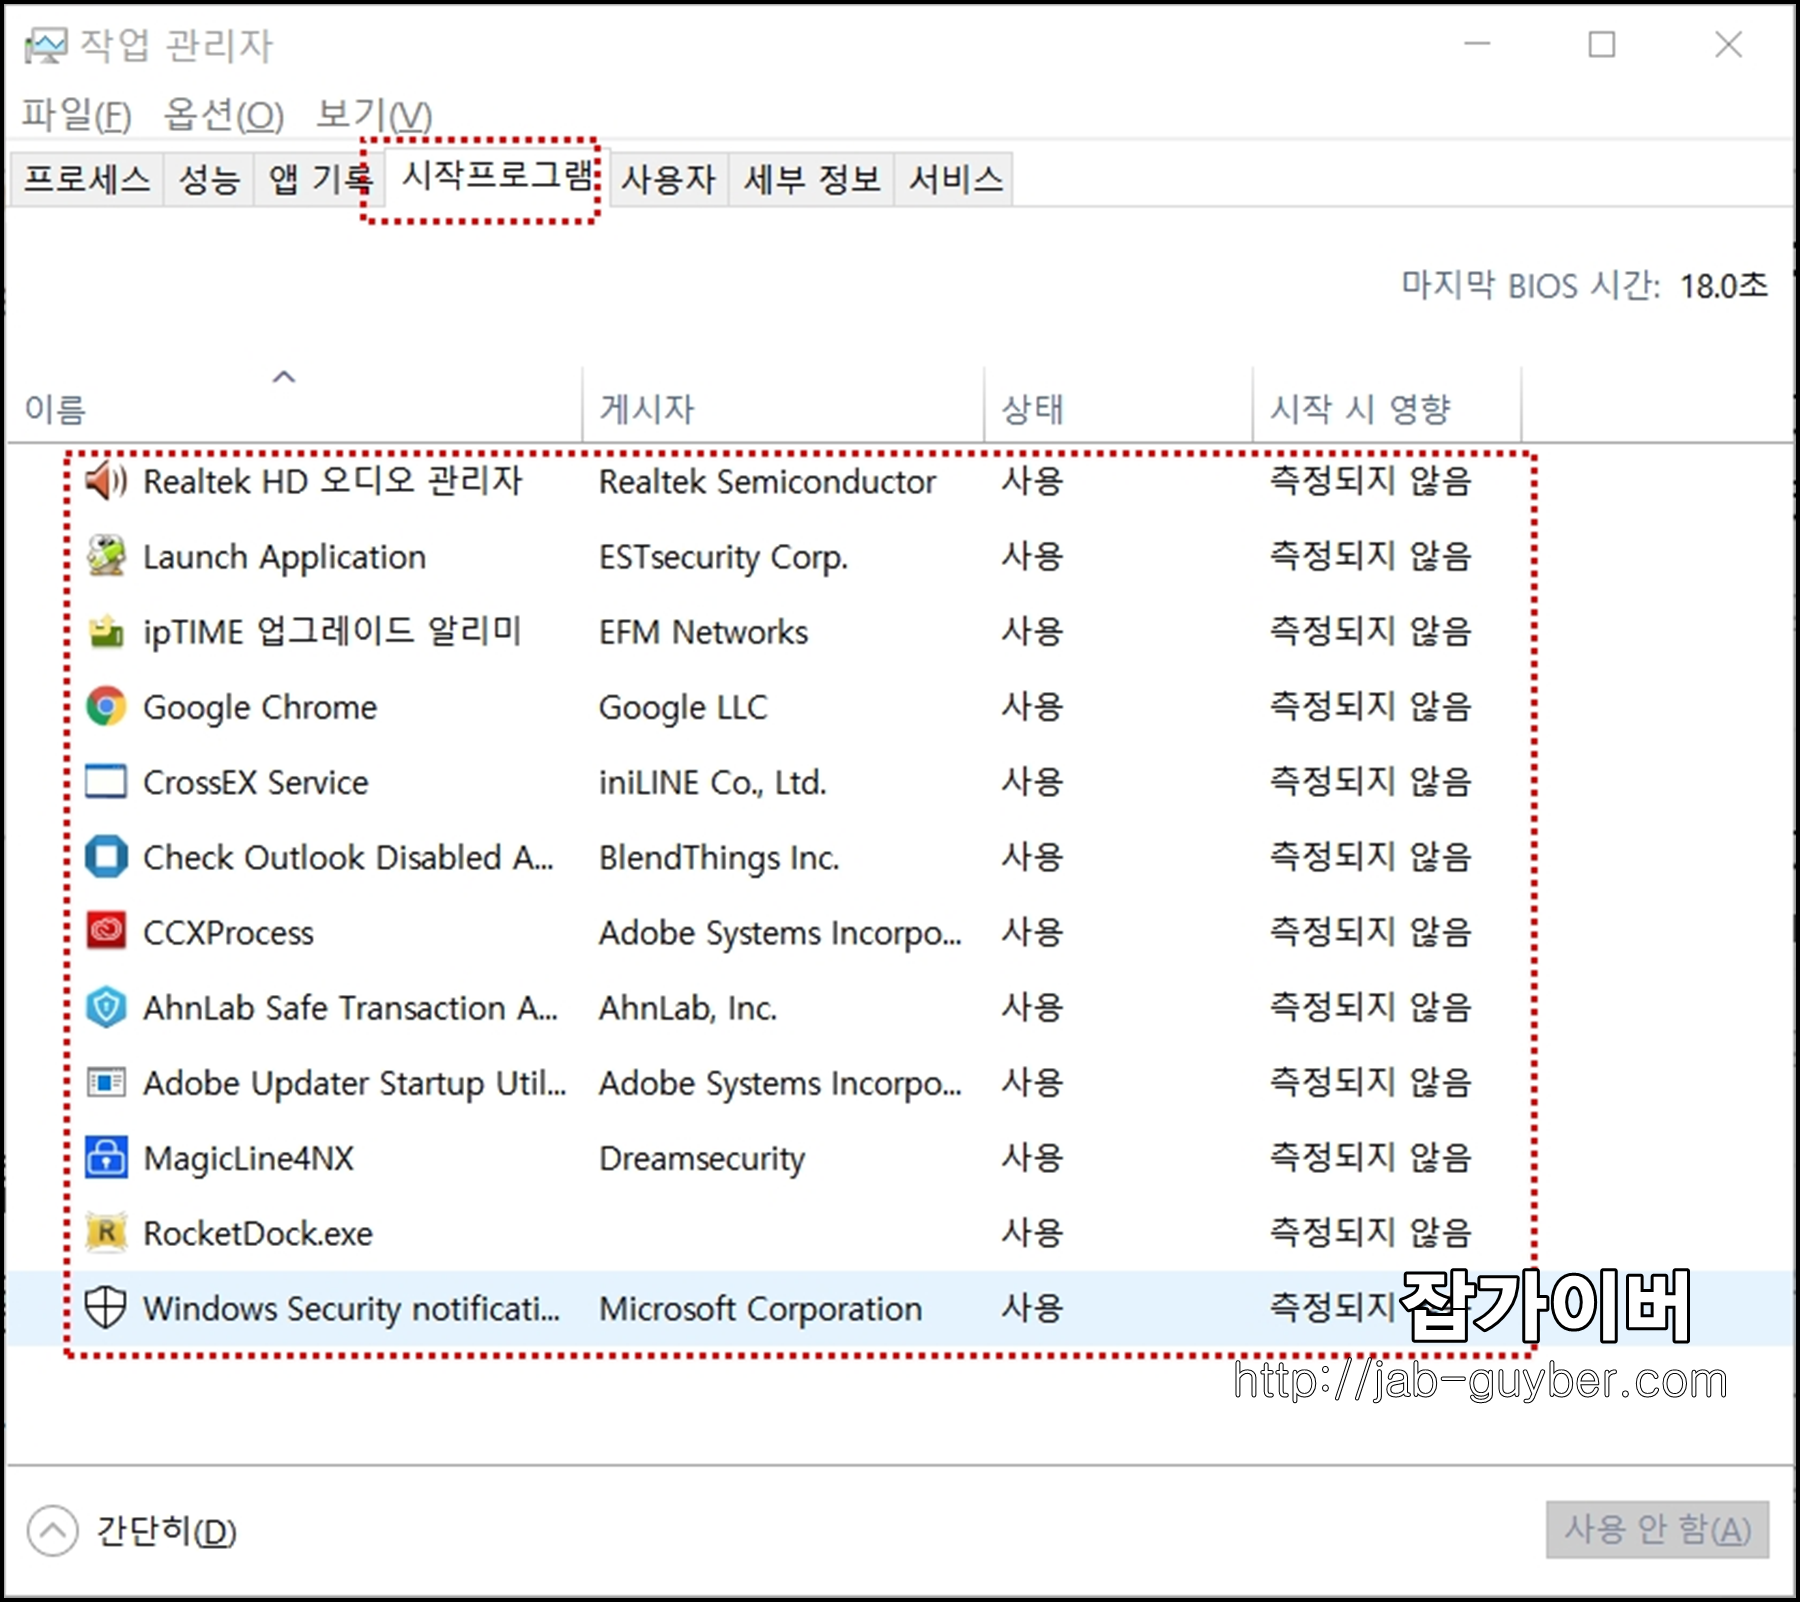Select the MagicLine4NX row name
Viewport: 1800px width, 1602px height.
[248, 1158]
